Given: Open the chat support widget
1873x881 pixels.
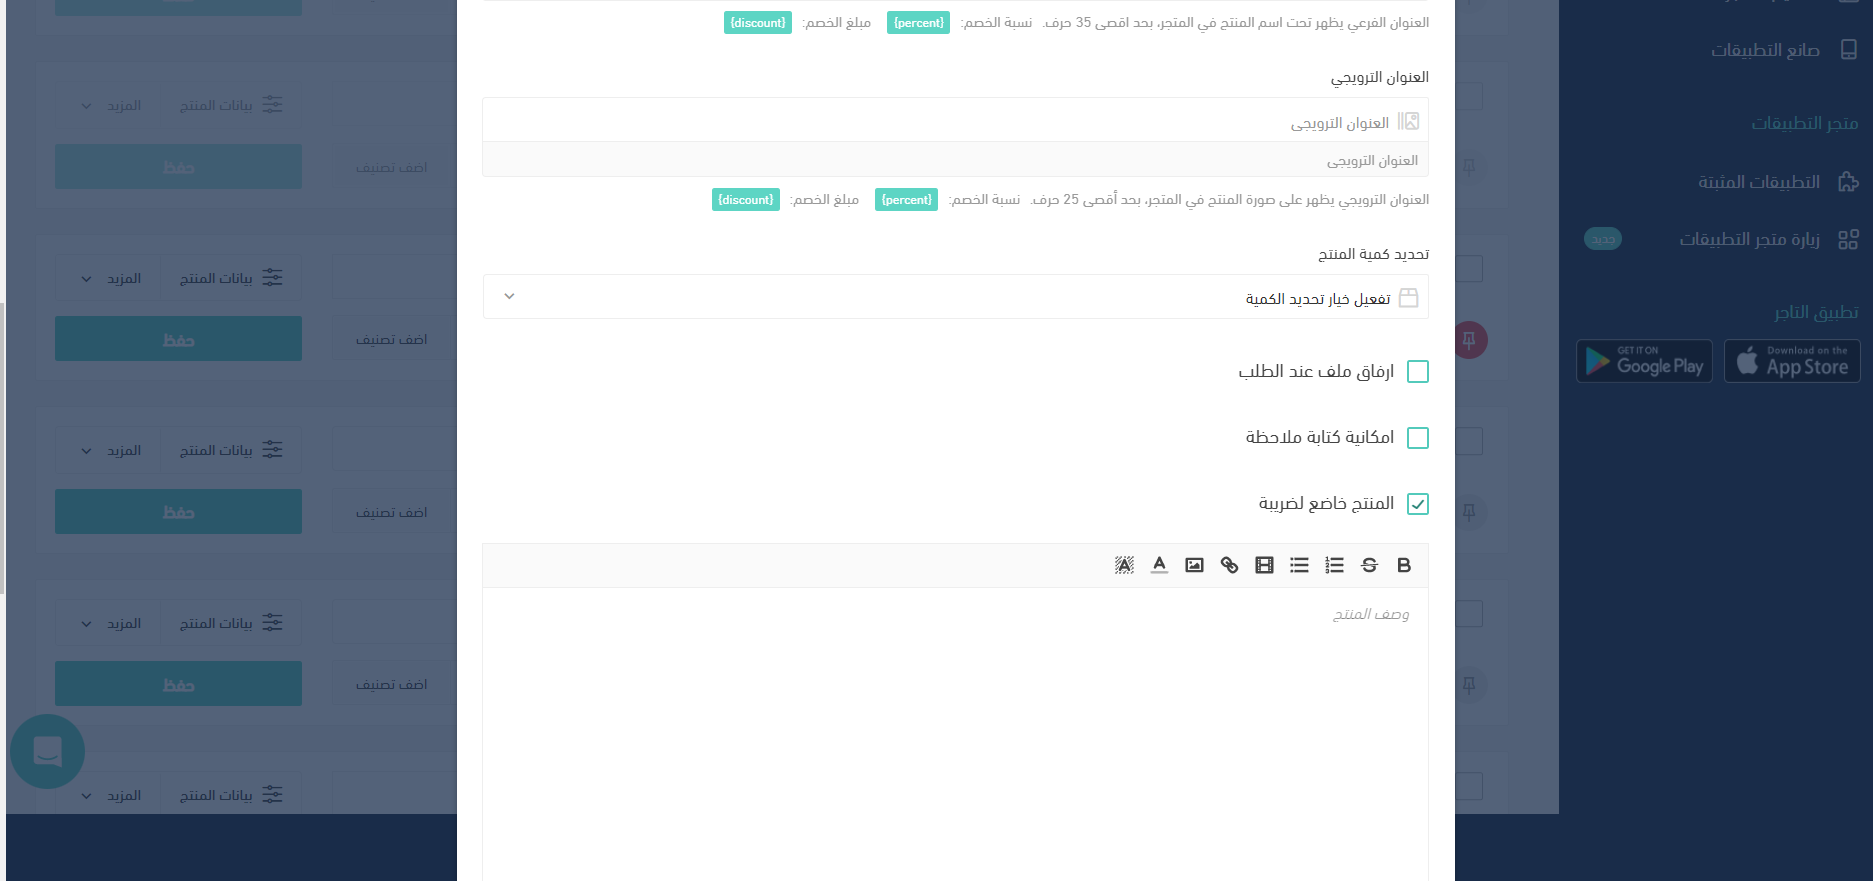Looking at the screenshot, I should (x=47, y=751).
